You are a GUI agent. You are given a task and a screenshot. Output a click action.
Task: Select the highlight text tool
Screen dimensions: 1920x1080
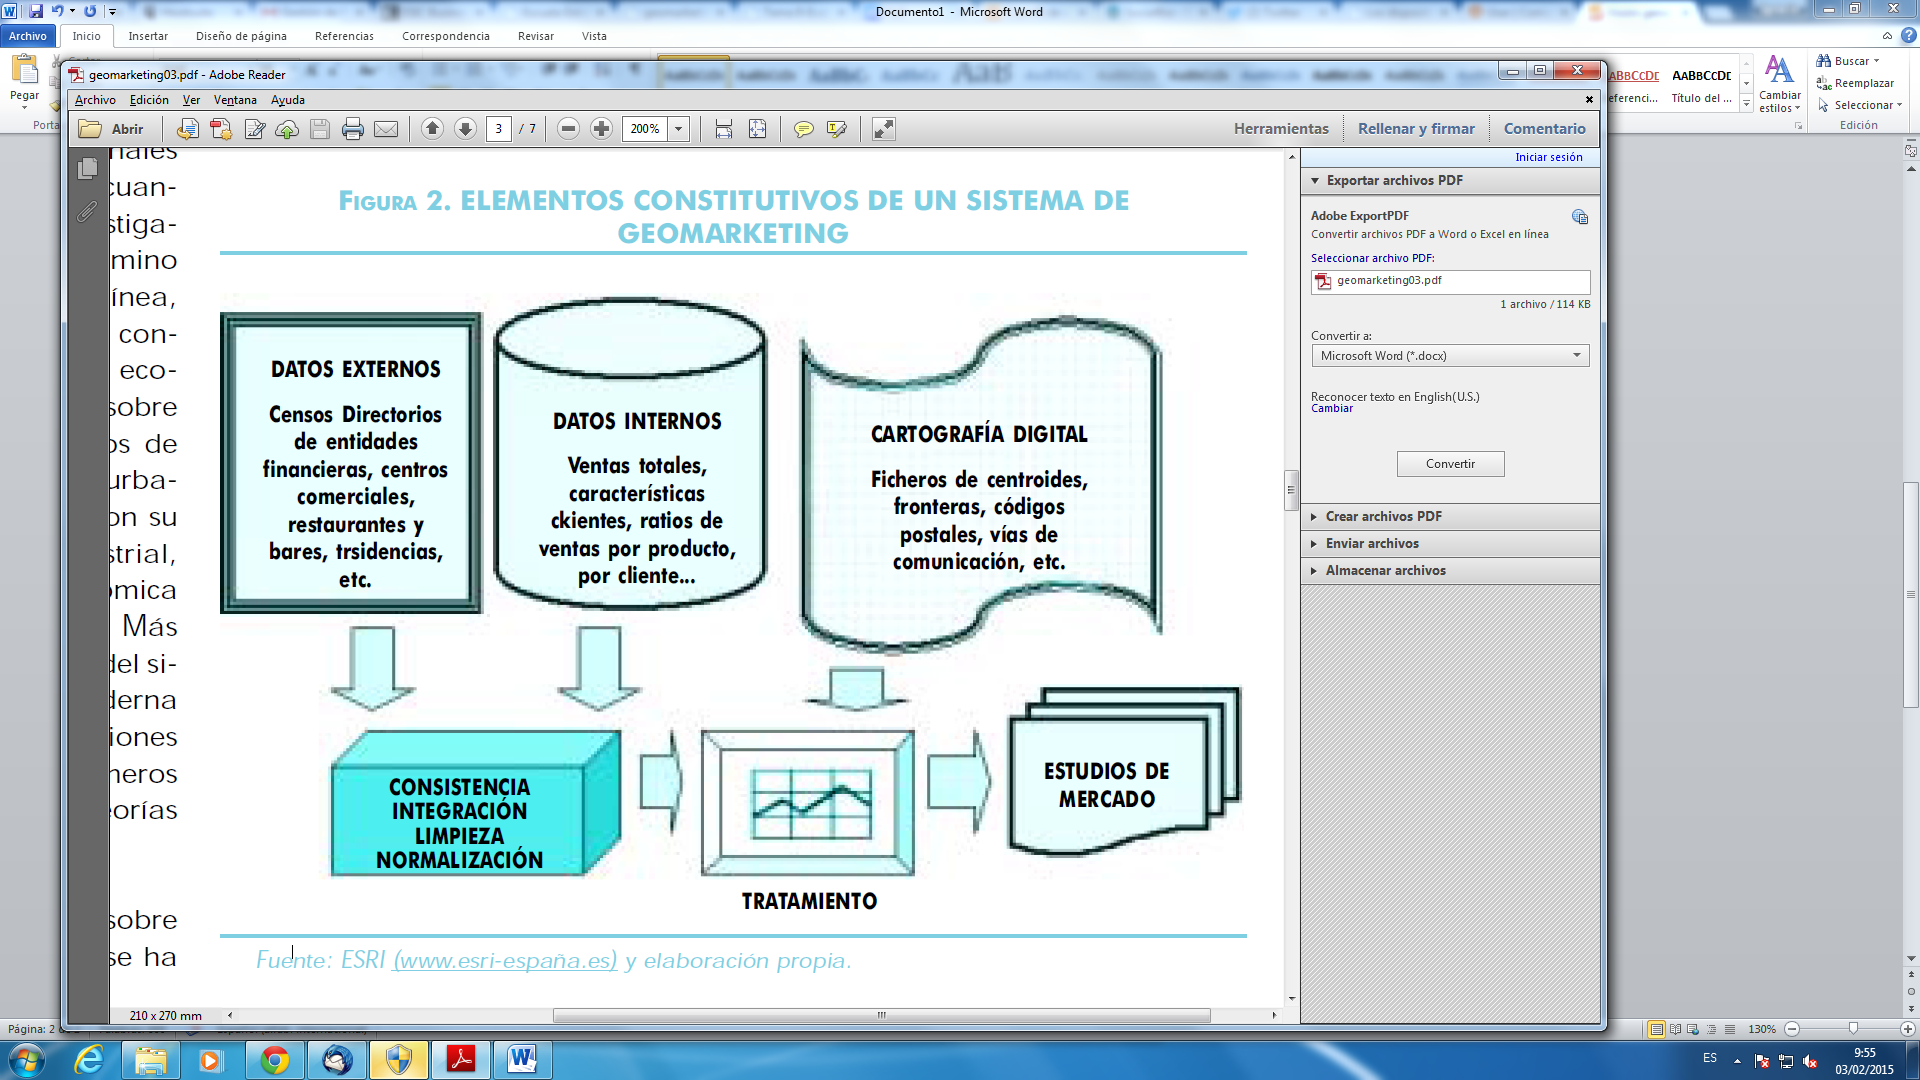(x=837, y=129)
